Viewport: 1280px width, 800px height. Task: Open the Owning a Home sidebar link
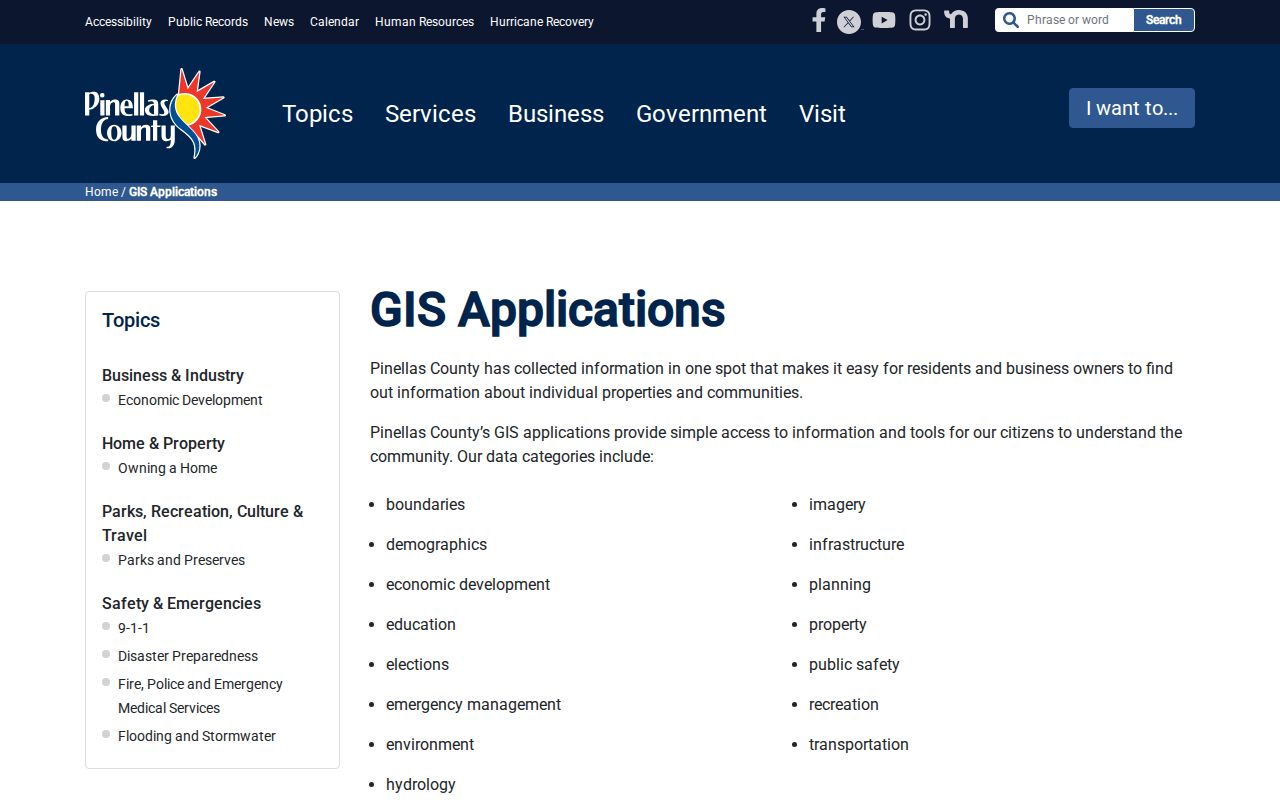[167, 468]
